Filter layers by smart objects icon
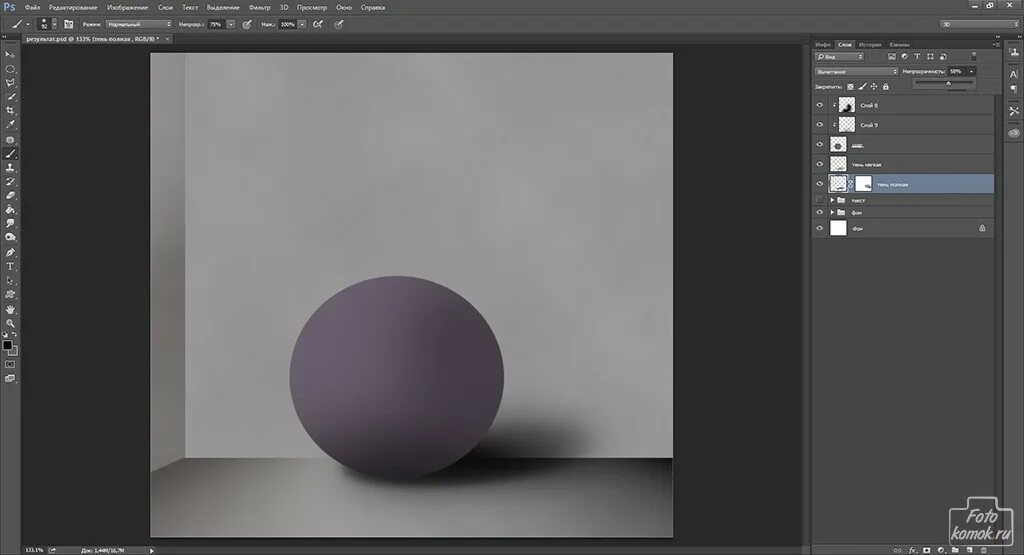 point(943,57)
